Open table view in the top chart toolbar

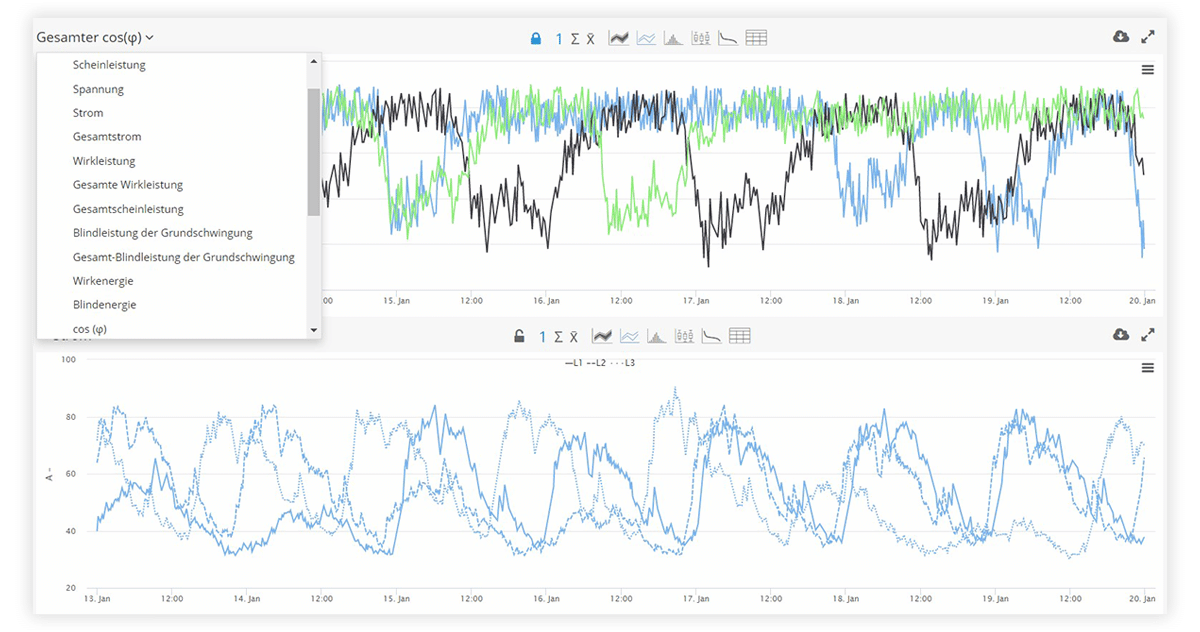756,38
